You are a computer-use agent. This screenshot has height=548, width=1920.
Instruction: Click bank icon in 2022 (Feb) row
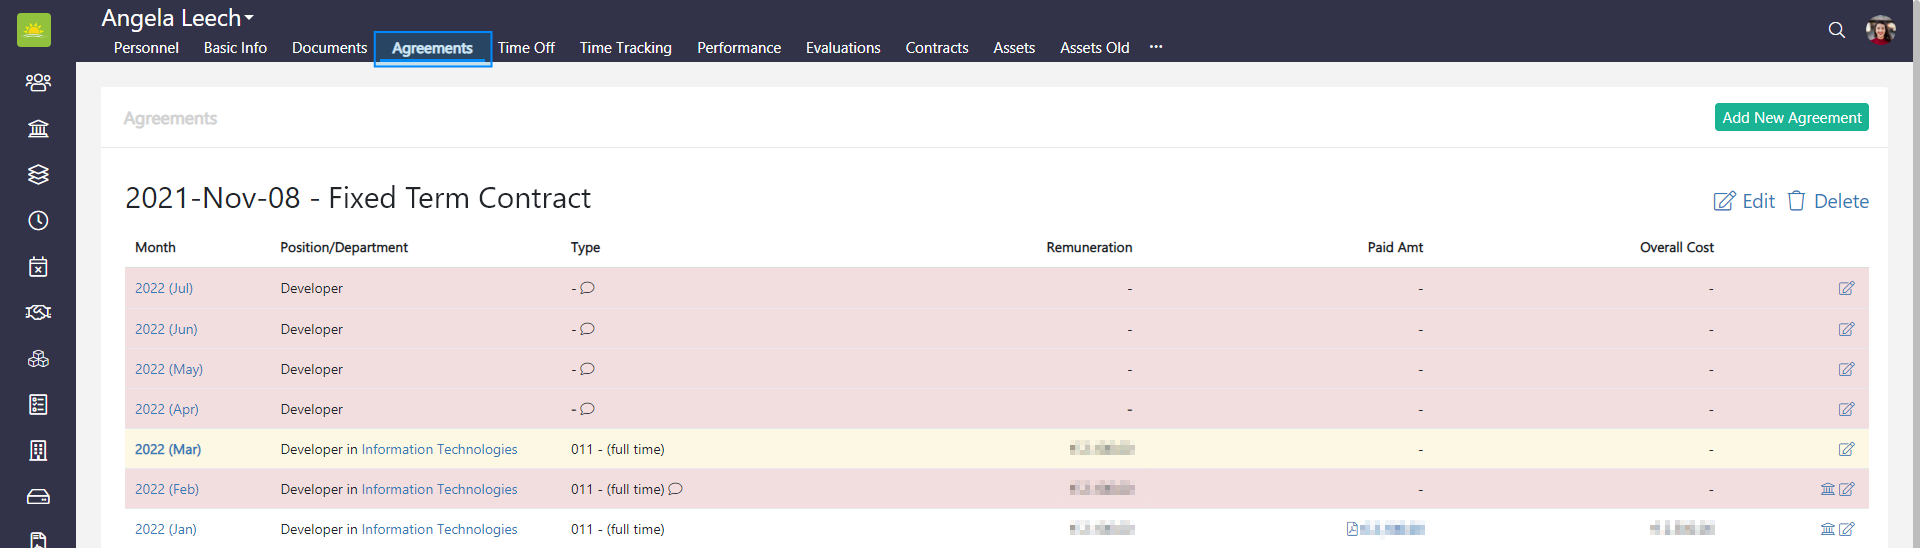(1827, 489)
